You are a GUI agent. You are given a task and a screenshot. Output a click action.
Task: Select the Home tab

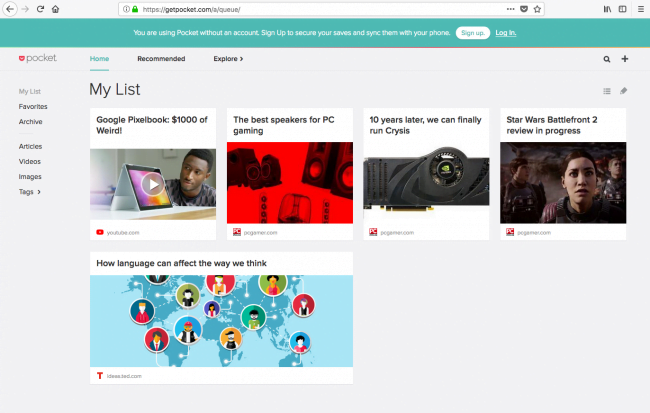point(99,59)
